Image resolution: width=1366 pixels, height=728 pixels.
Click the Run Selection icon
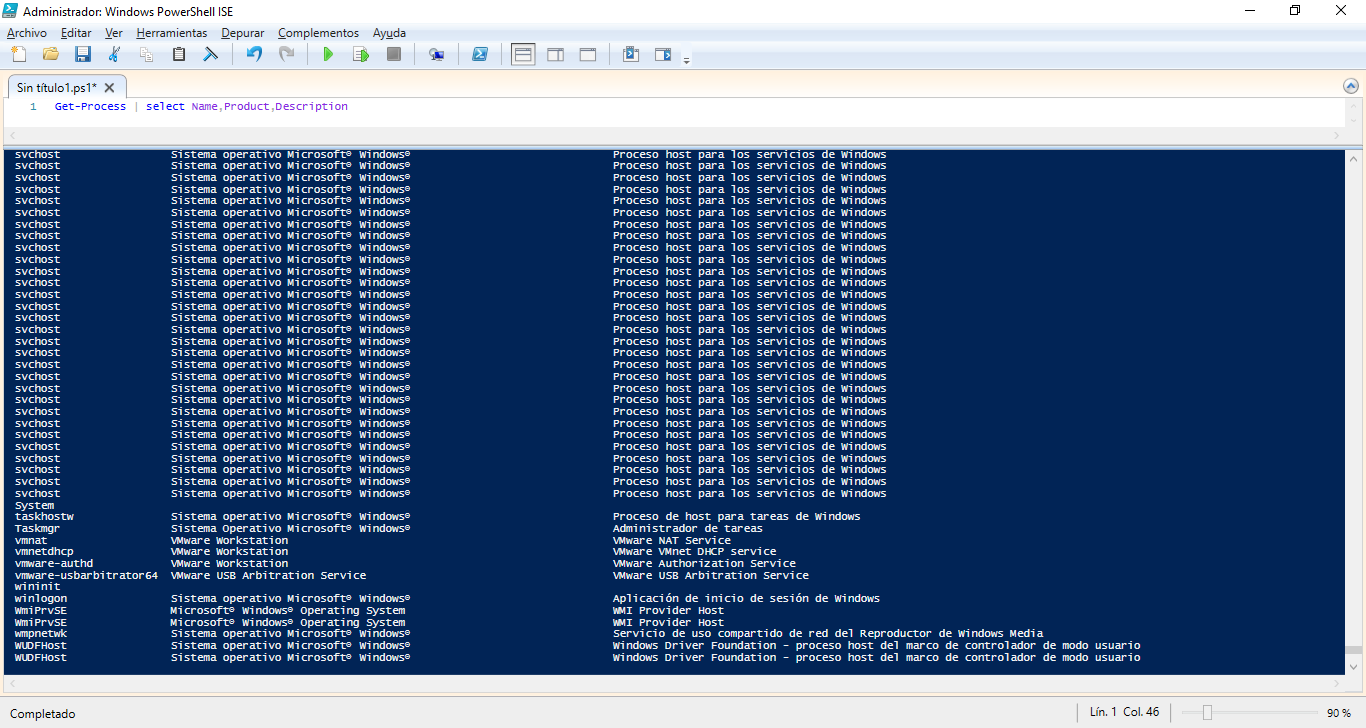[x=361, y=54]
